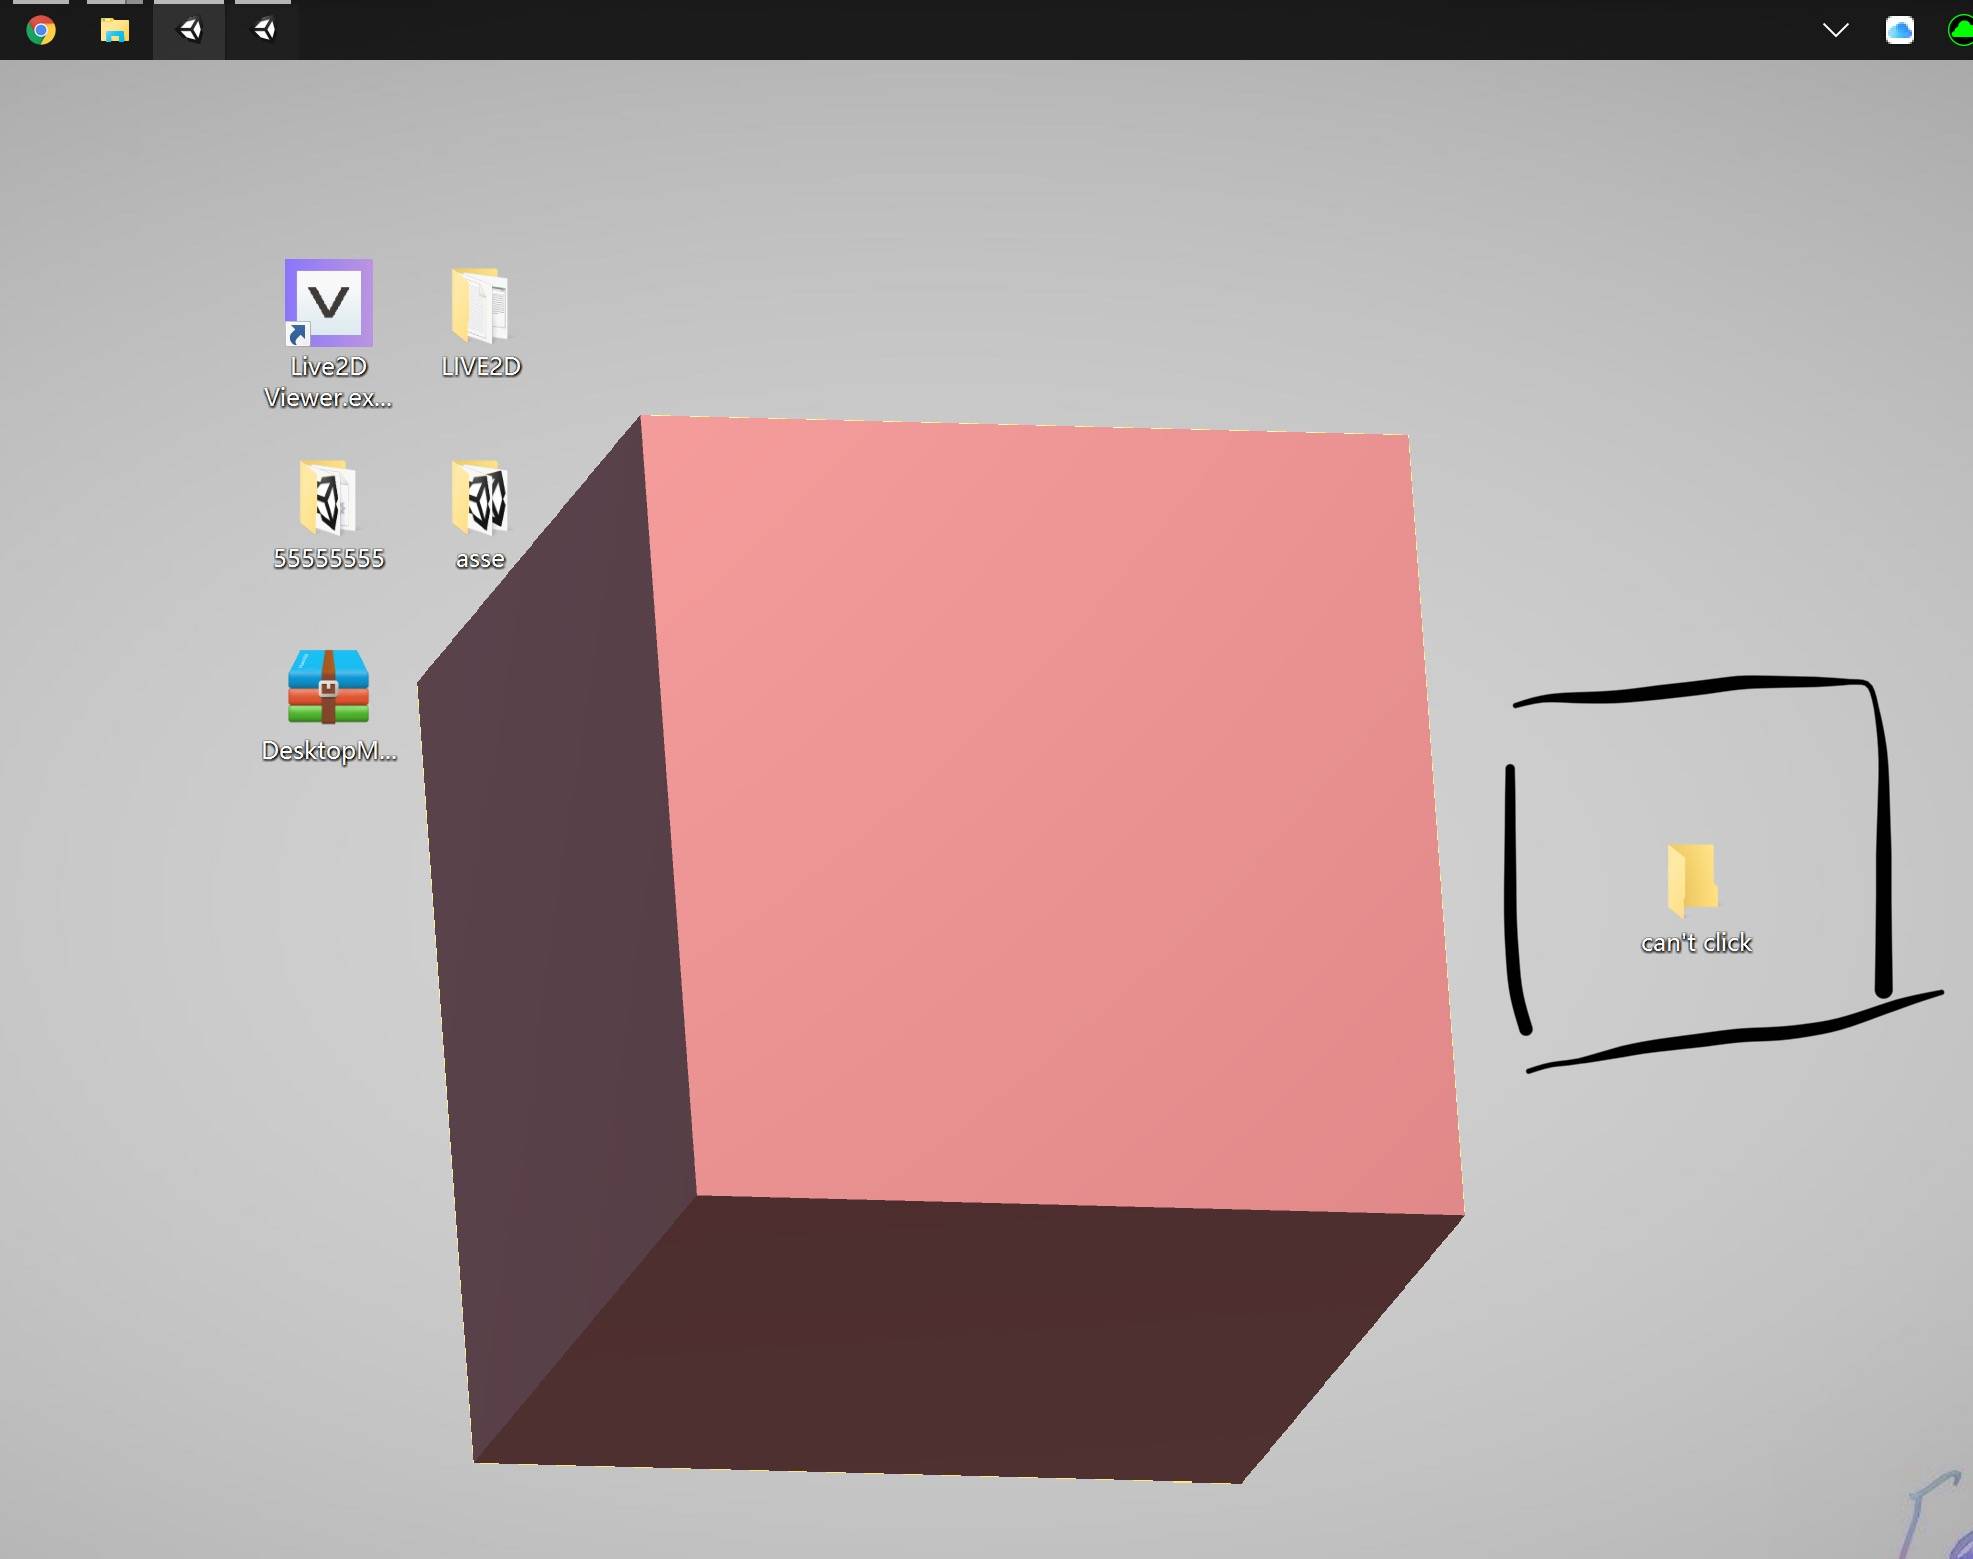Select the DesktopM... archive icon
The image size is (1973, 1559).
click(328, 687)
